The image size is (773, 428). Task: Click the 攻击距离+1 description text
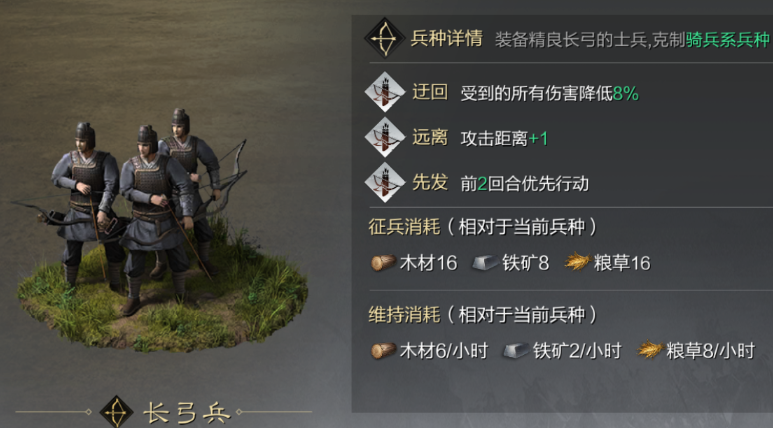[x=504, y=139]
